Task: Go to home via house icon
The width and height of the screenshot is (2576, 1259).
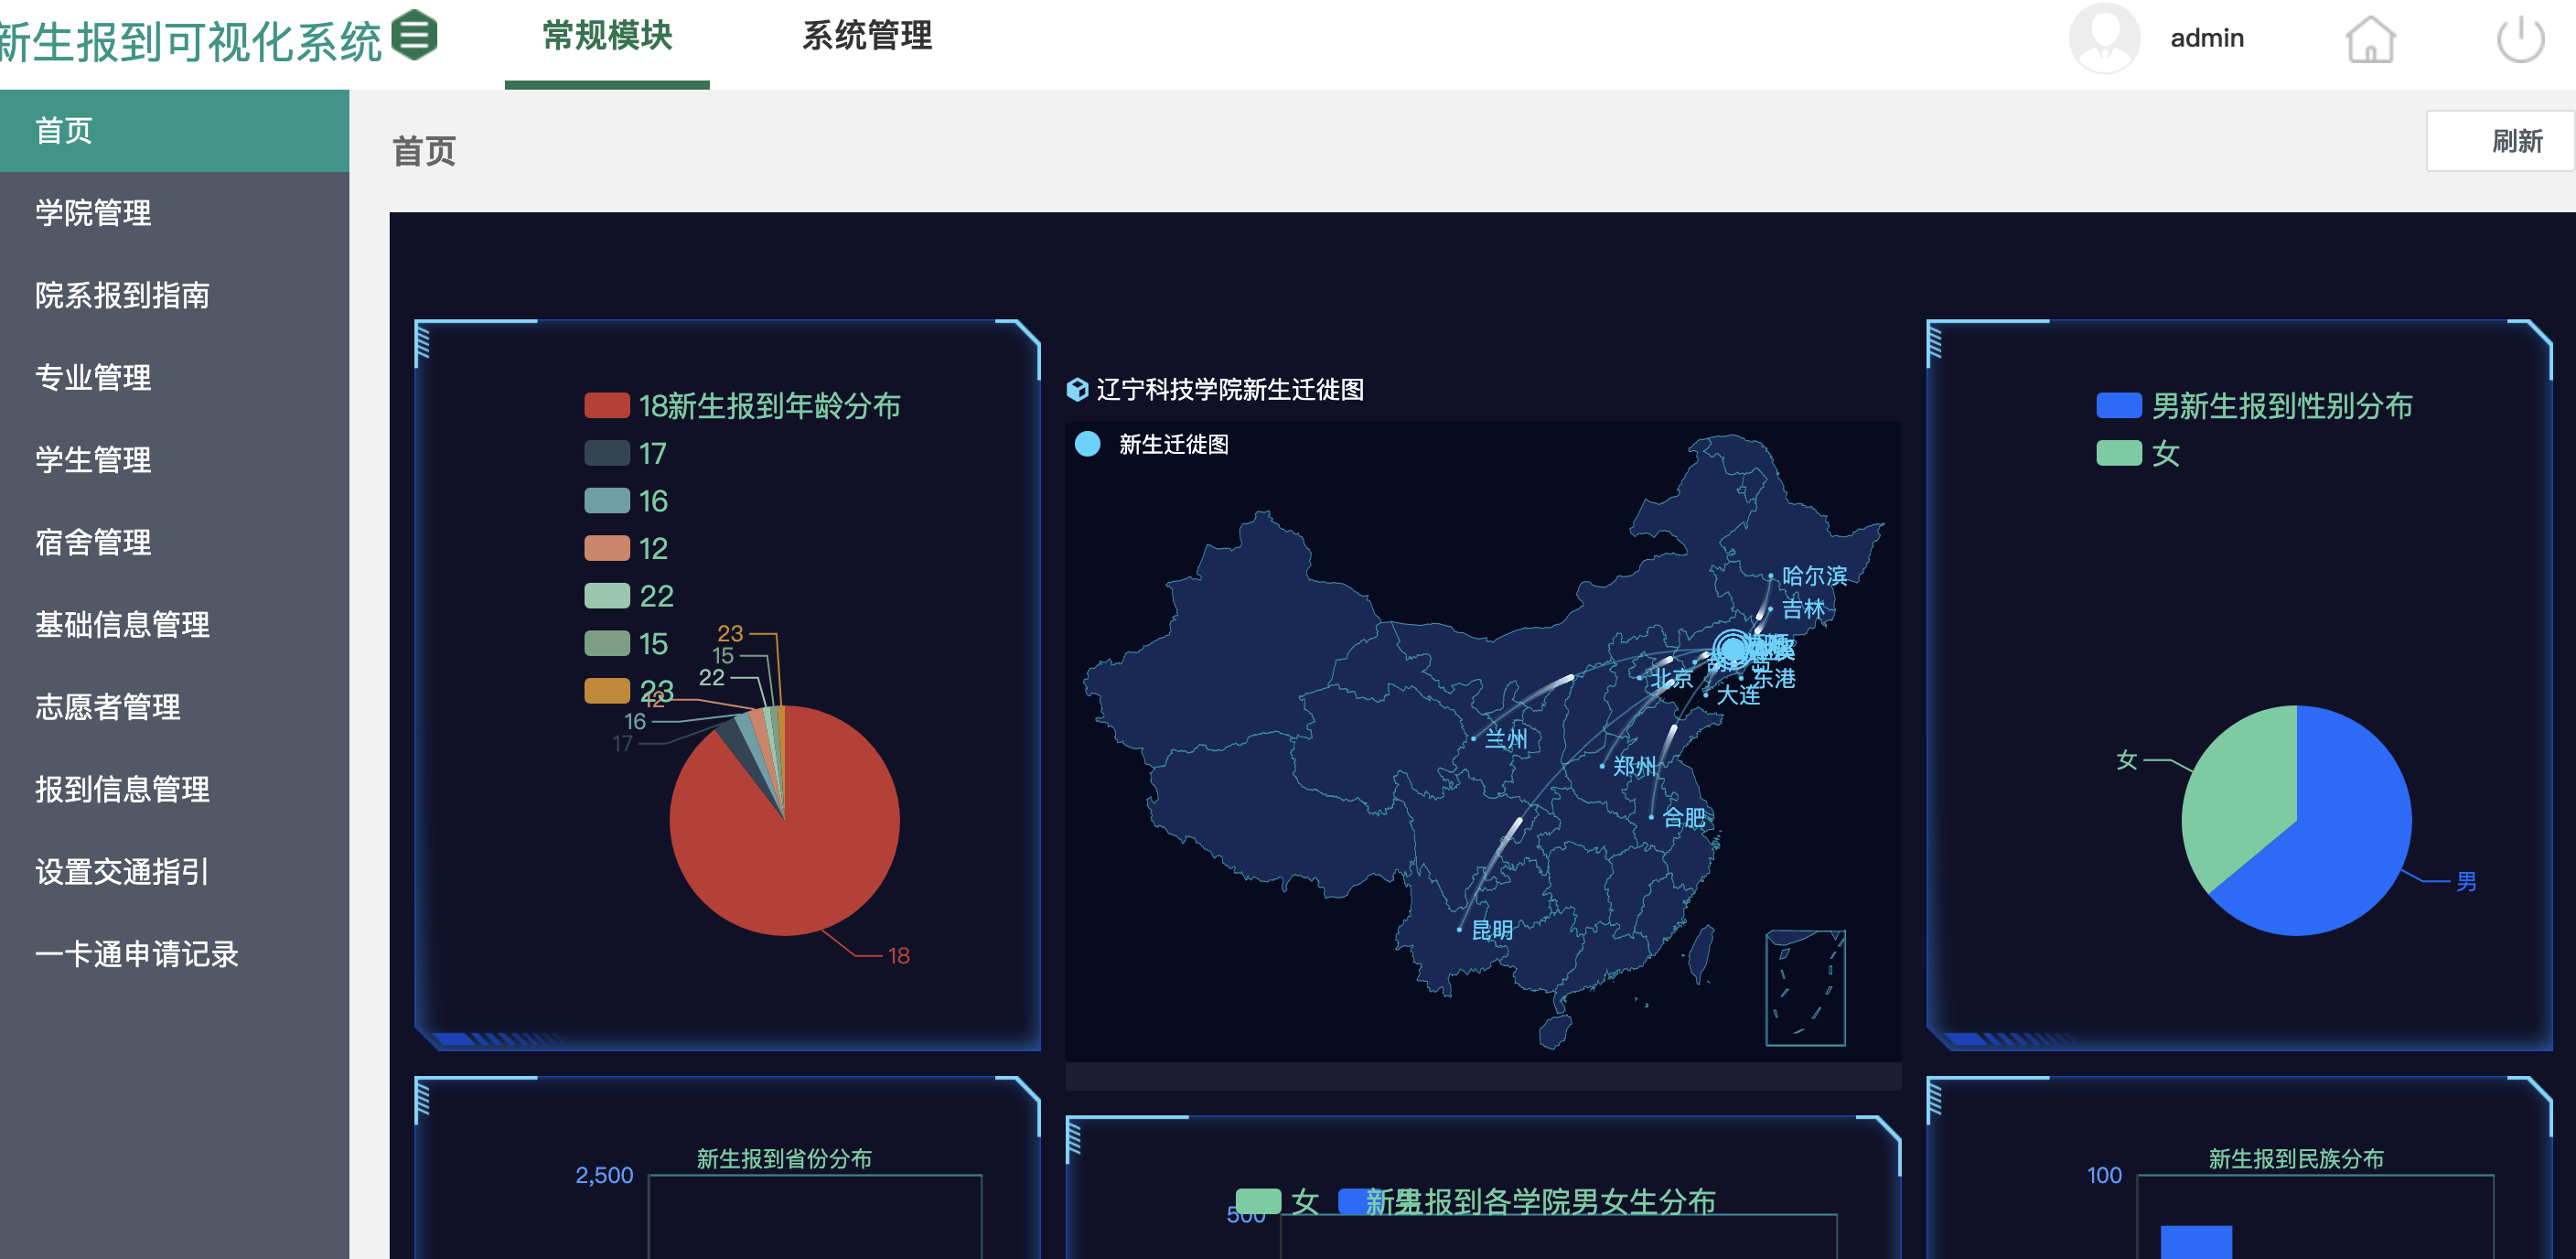Action: pyautogui.click(x=2370, y=40)
